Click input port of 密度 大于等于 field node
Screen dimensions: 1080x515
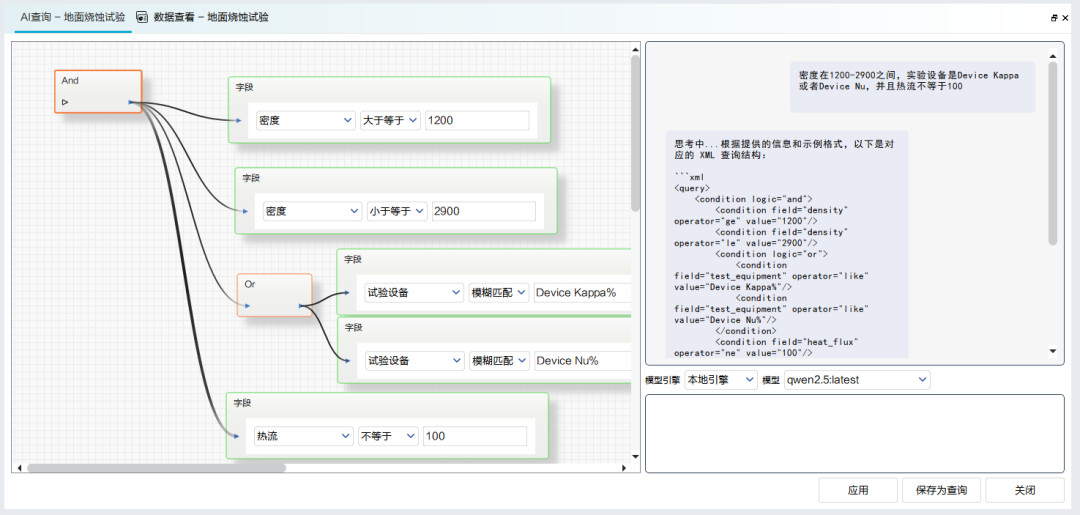pos(238,121)
